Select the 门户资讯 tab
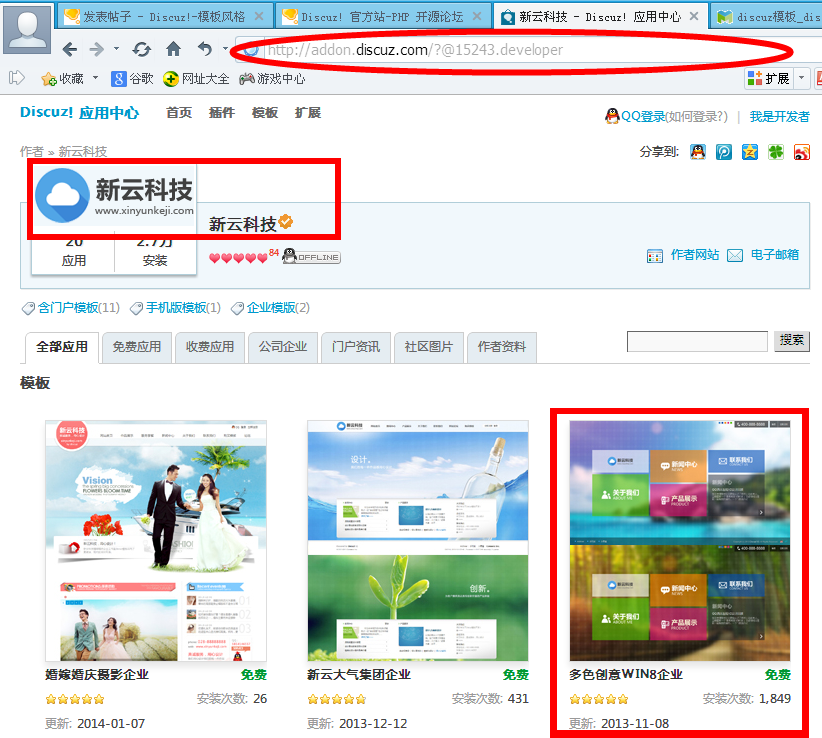Image resolution: width=822 pixels, height=738 pixels. tap(356, 347)
